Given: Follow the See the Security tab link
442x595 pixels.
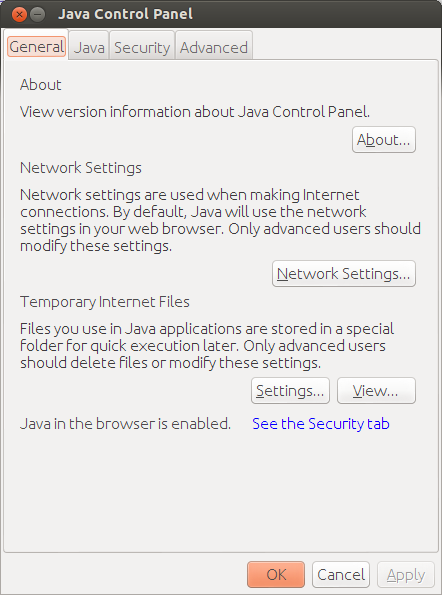Looking at the screenshot, I should pyautogui.click(x=321, y=423).
